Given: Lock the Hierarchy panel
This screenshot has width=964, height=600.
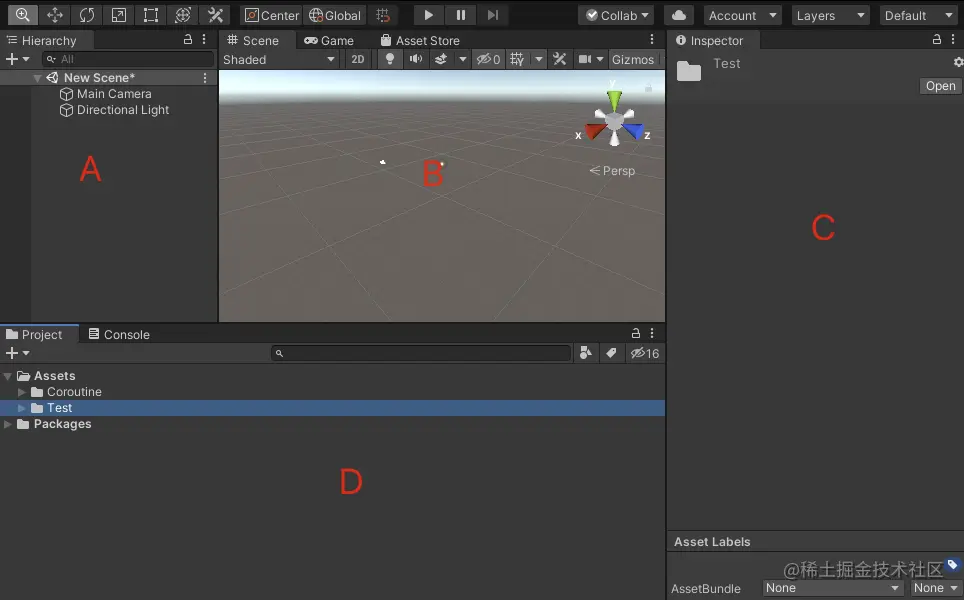Looking at the screenshot, I should coord(188,39).
